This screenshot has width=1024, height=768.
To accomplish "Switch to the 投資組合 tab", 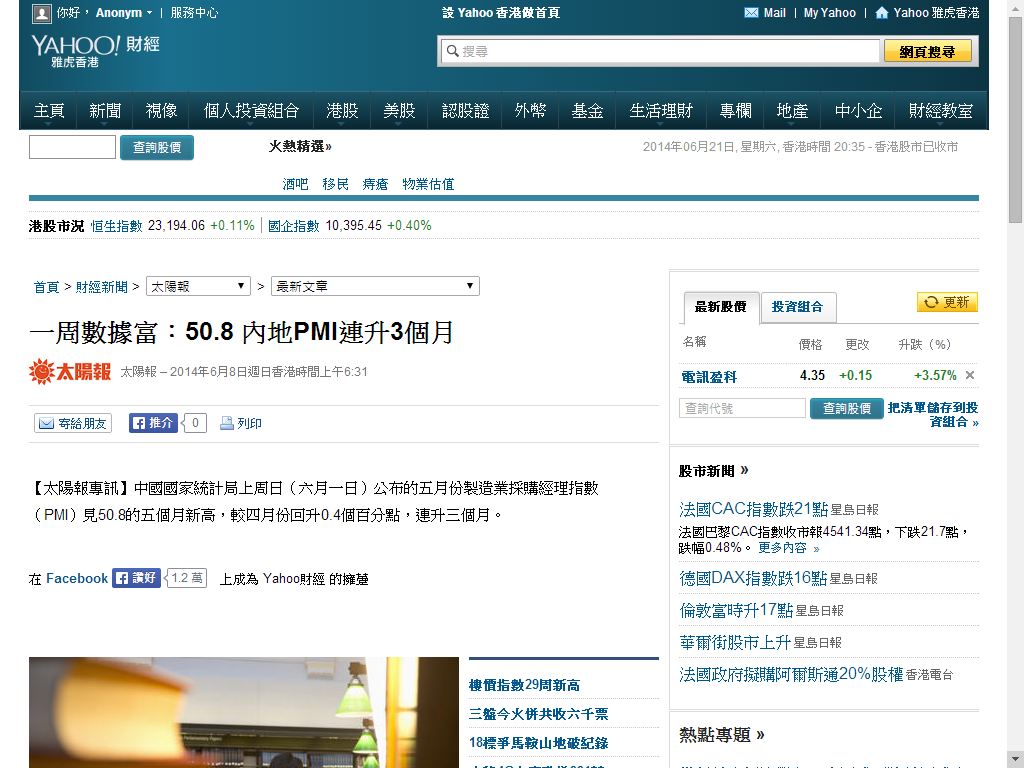I will click(x=797, y=307).
